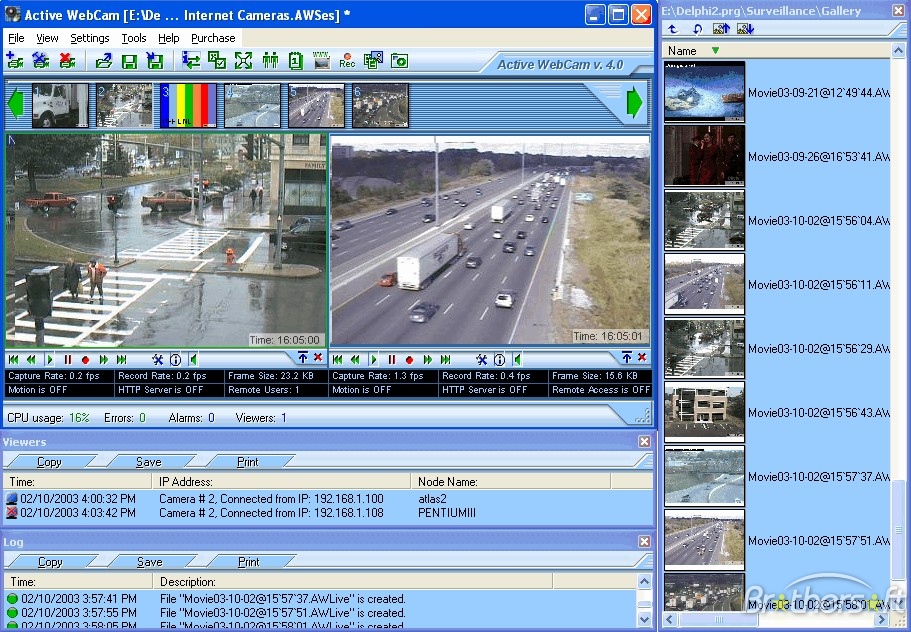Start recording camera 1 with red record button
The height and width of the screenshot is (632, 911).
(86, 358)
